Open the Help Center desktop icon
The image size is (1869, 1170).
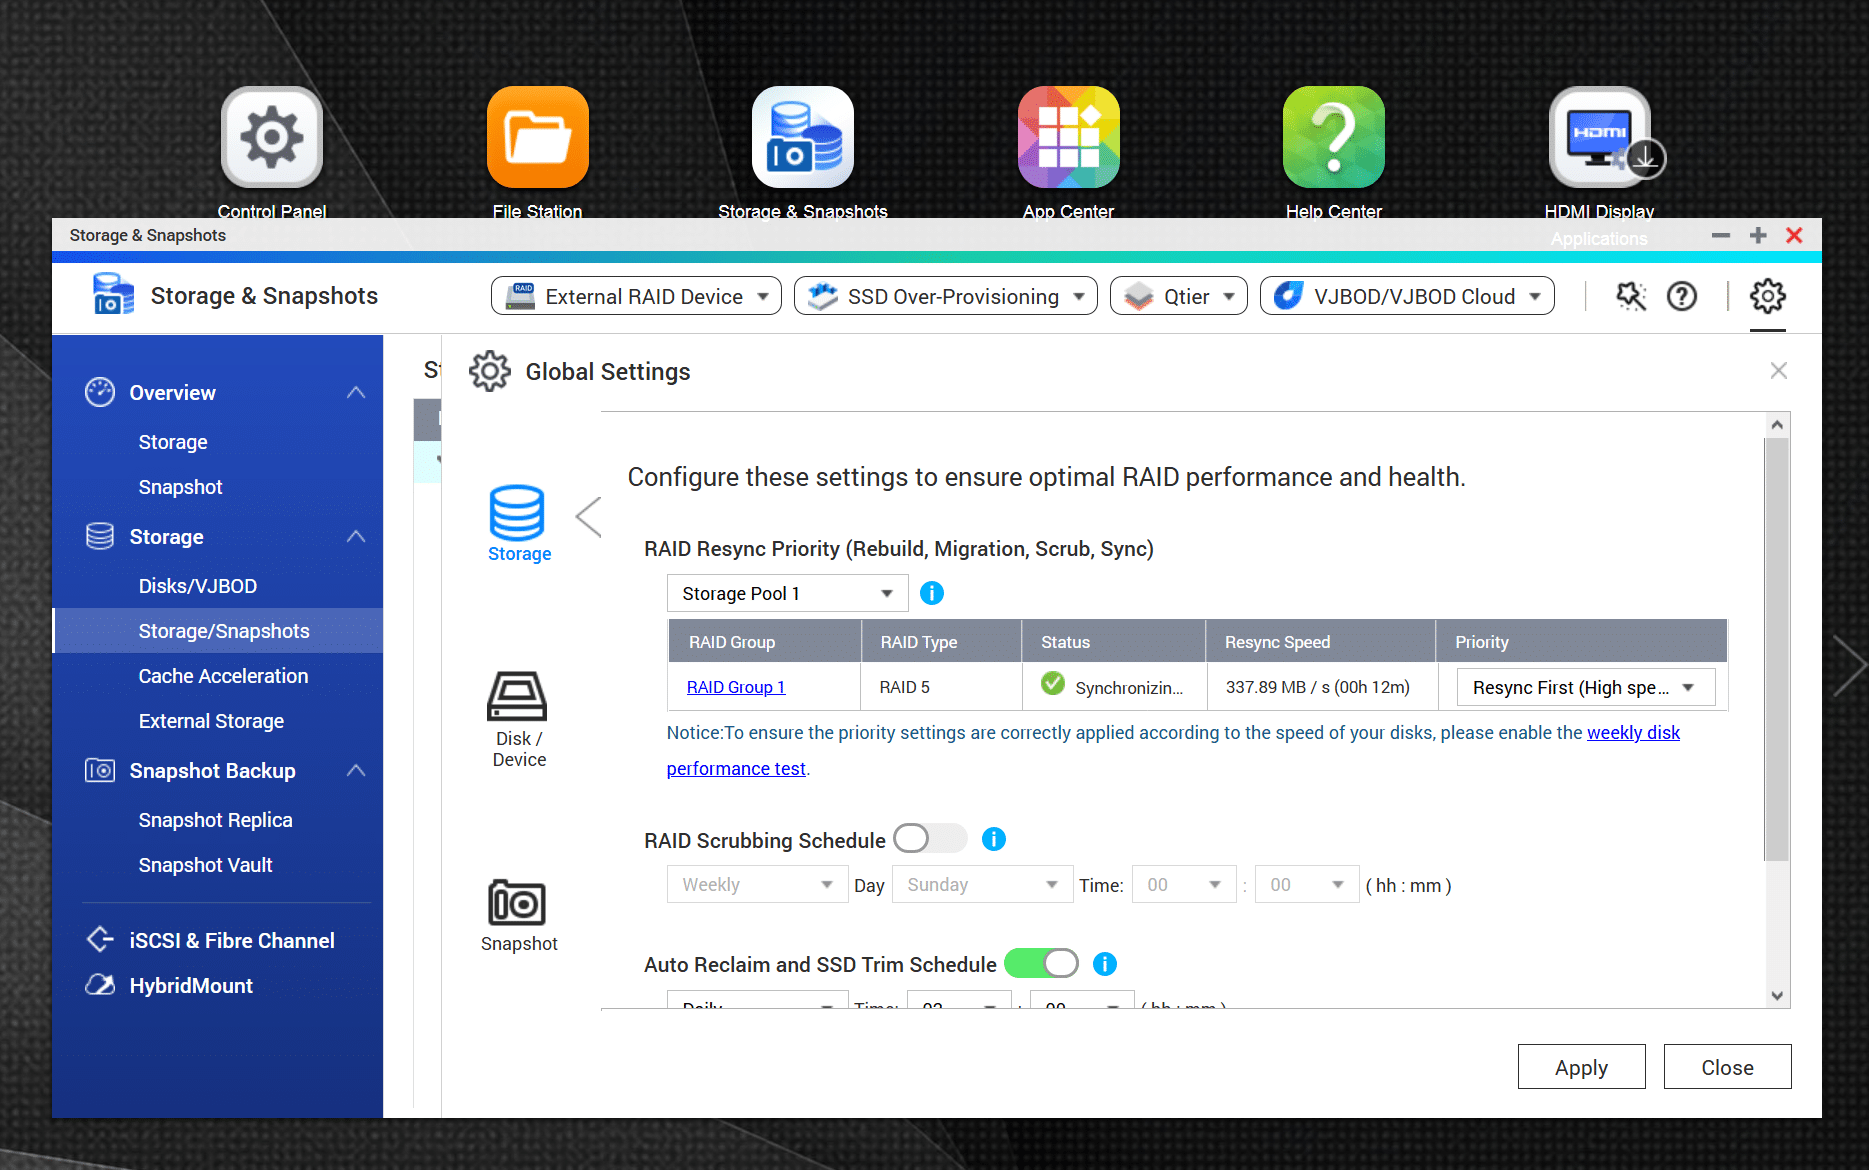click(x=1334, y=138)
